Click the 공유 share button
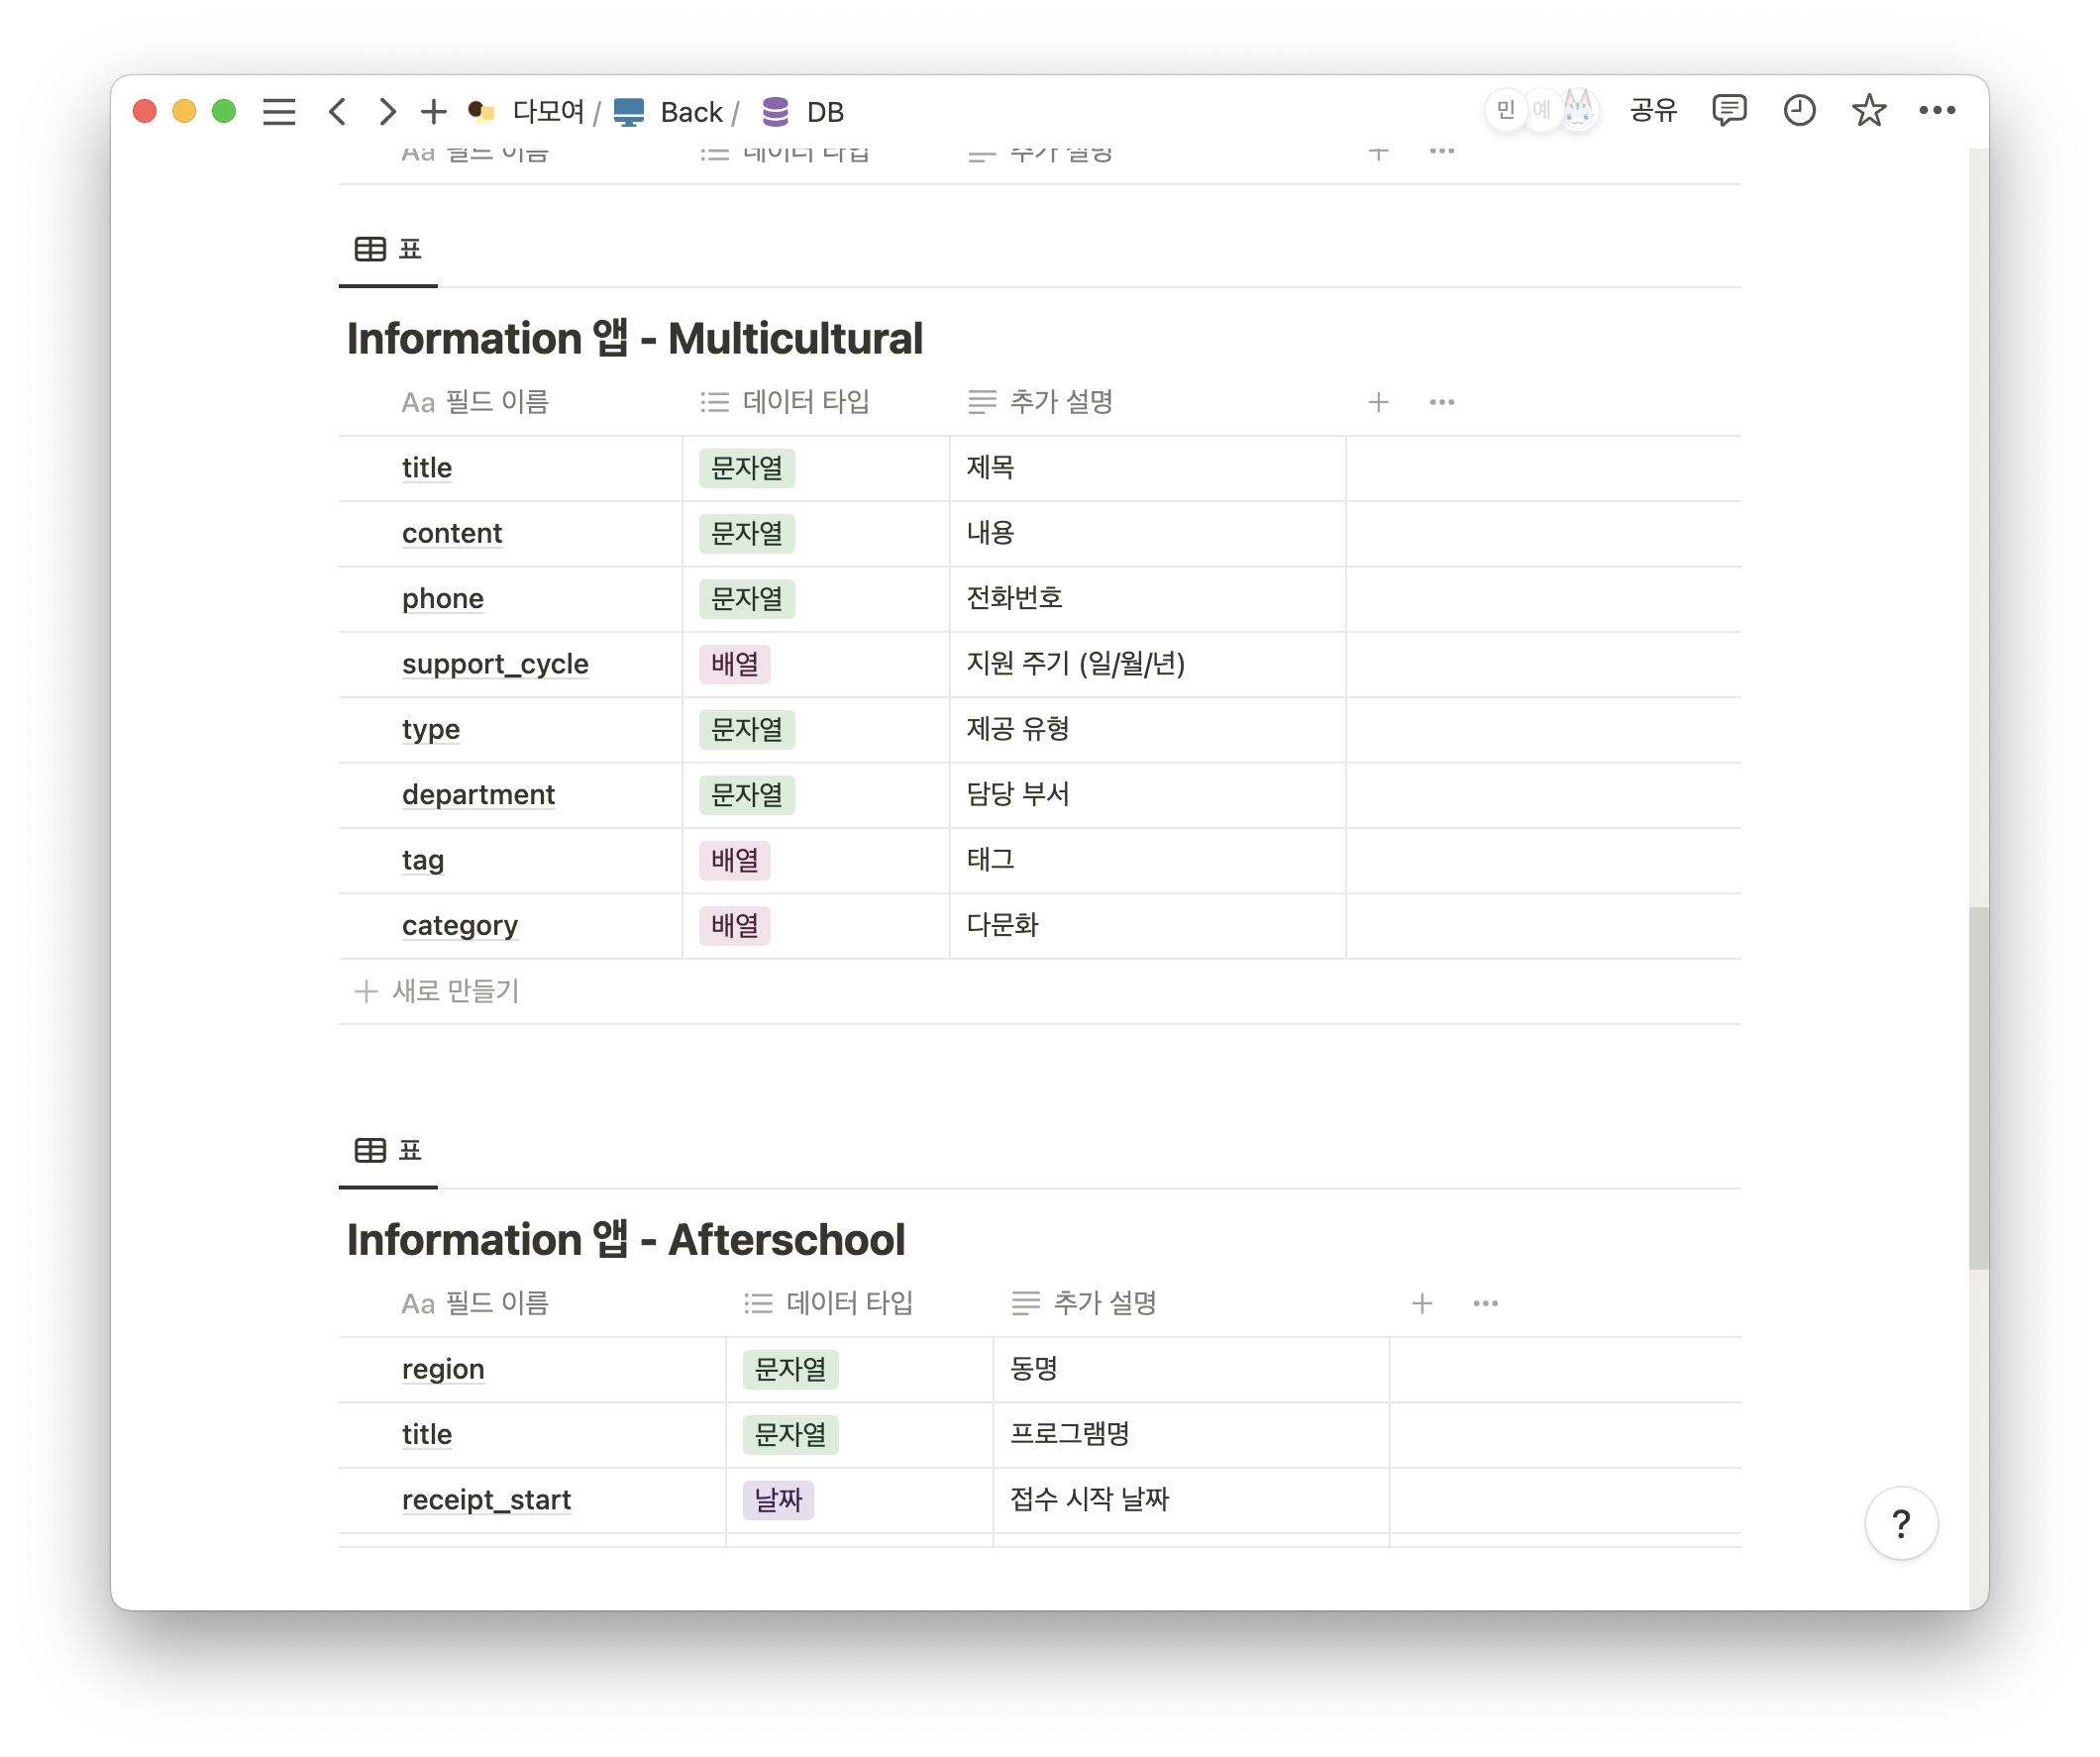This screenshot has width=2100, height=1757. coord(1652,110)
